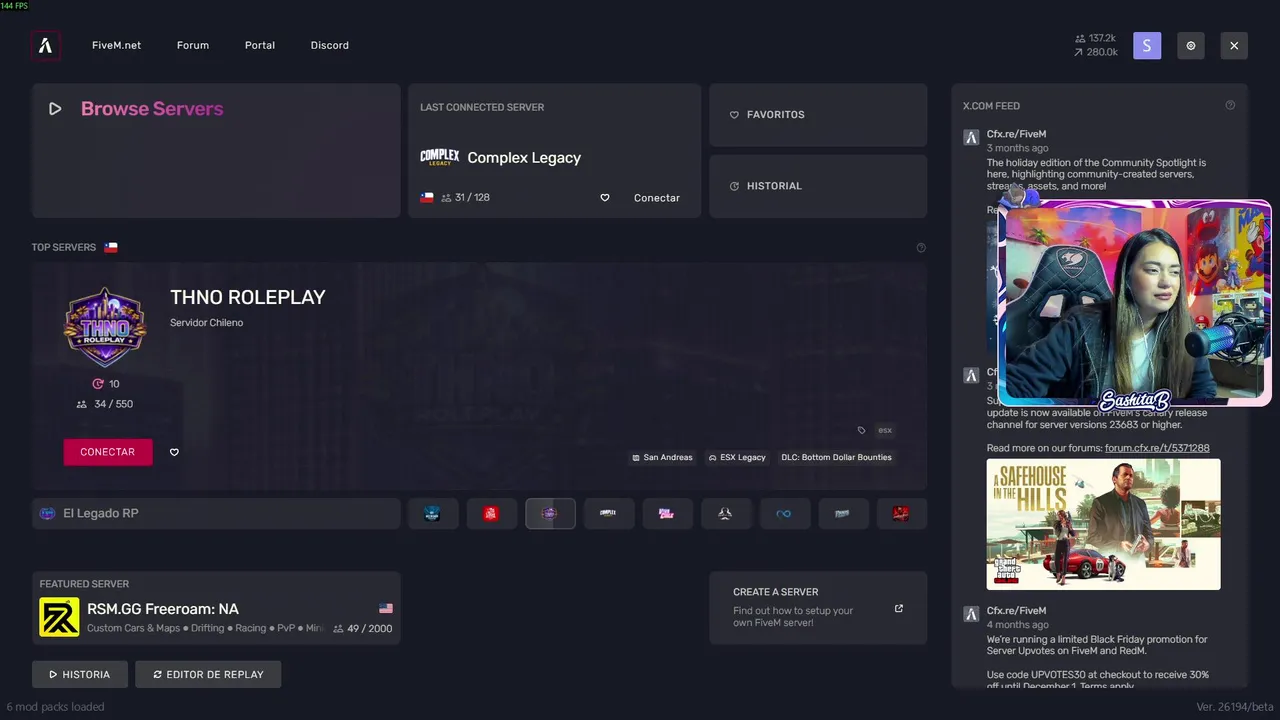Click the Ver. 26194/beta version label
The image size is (1280, 720).
[x=1235, y=707]
